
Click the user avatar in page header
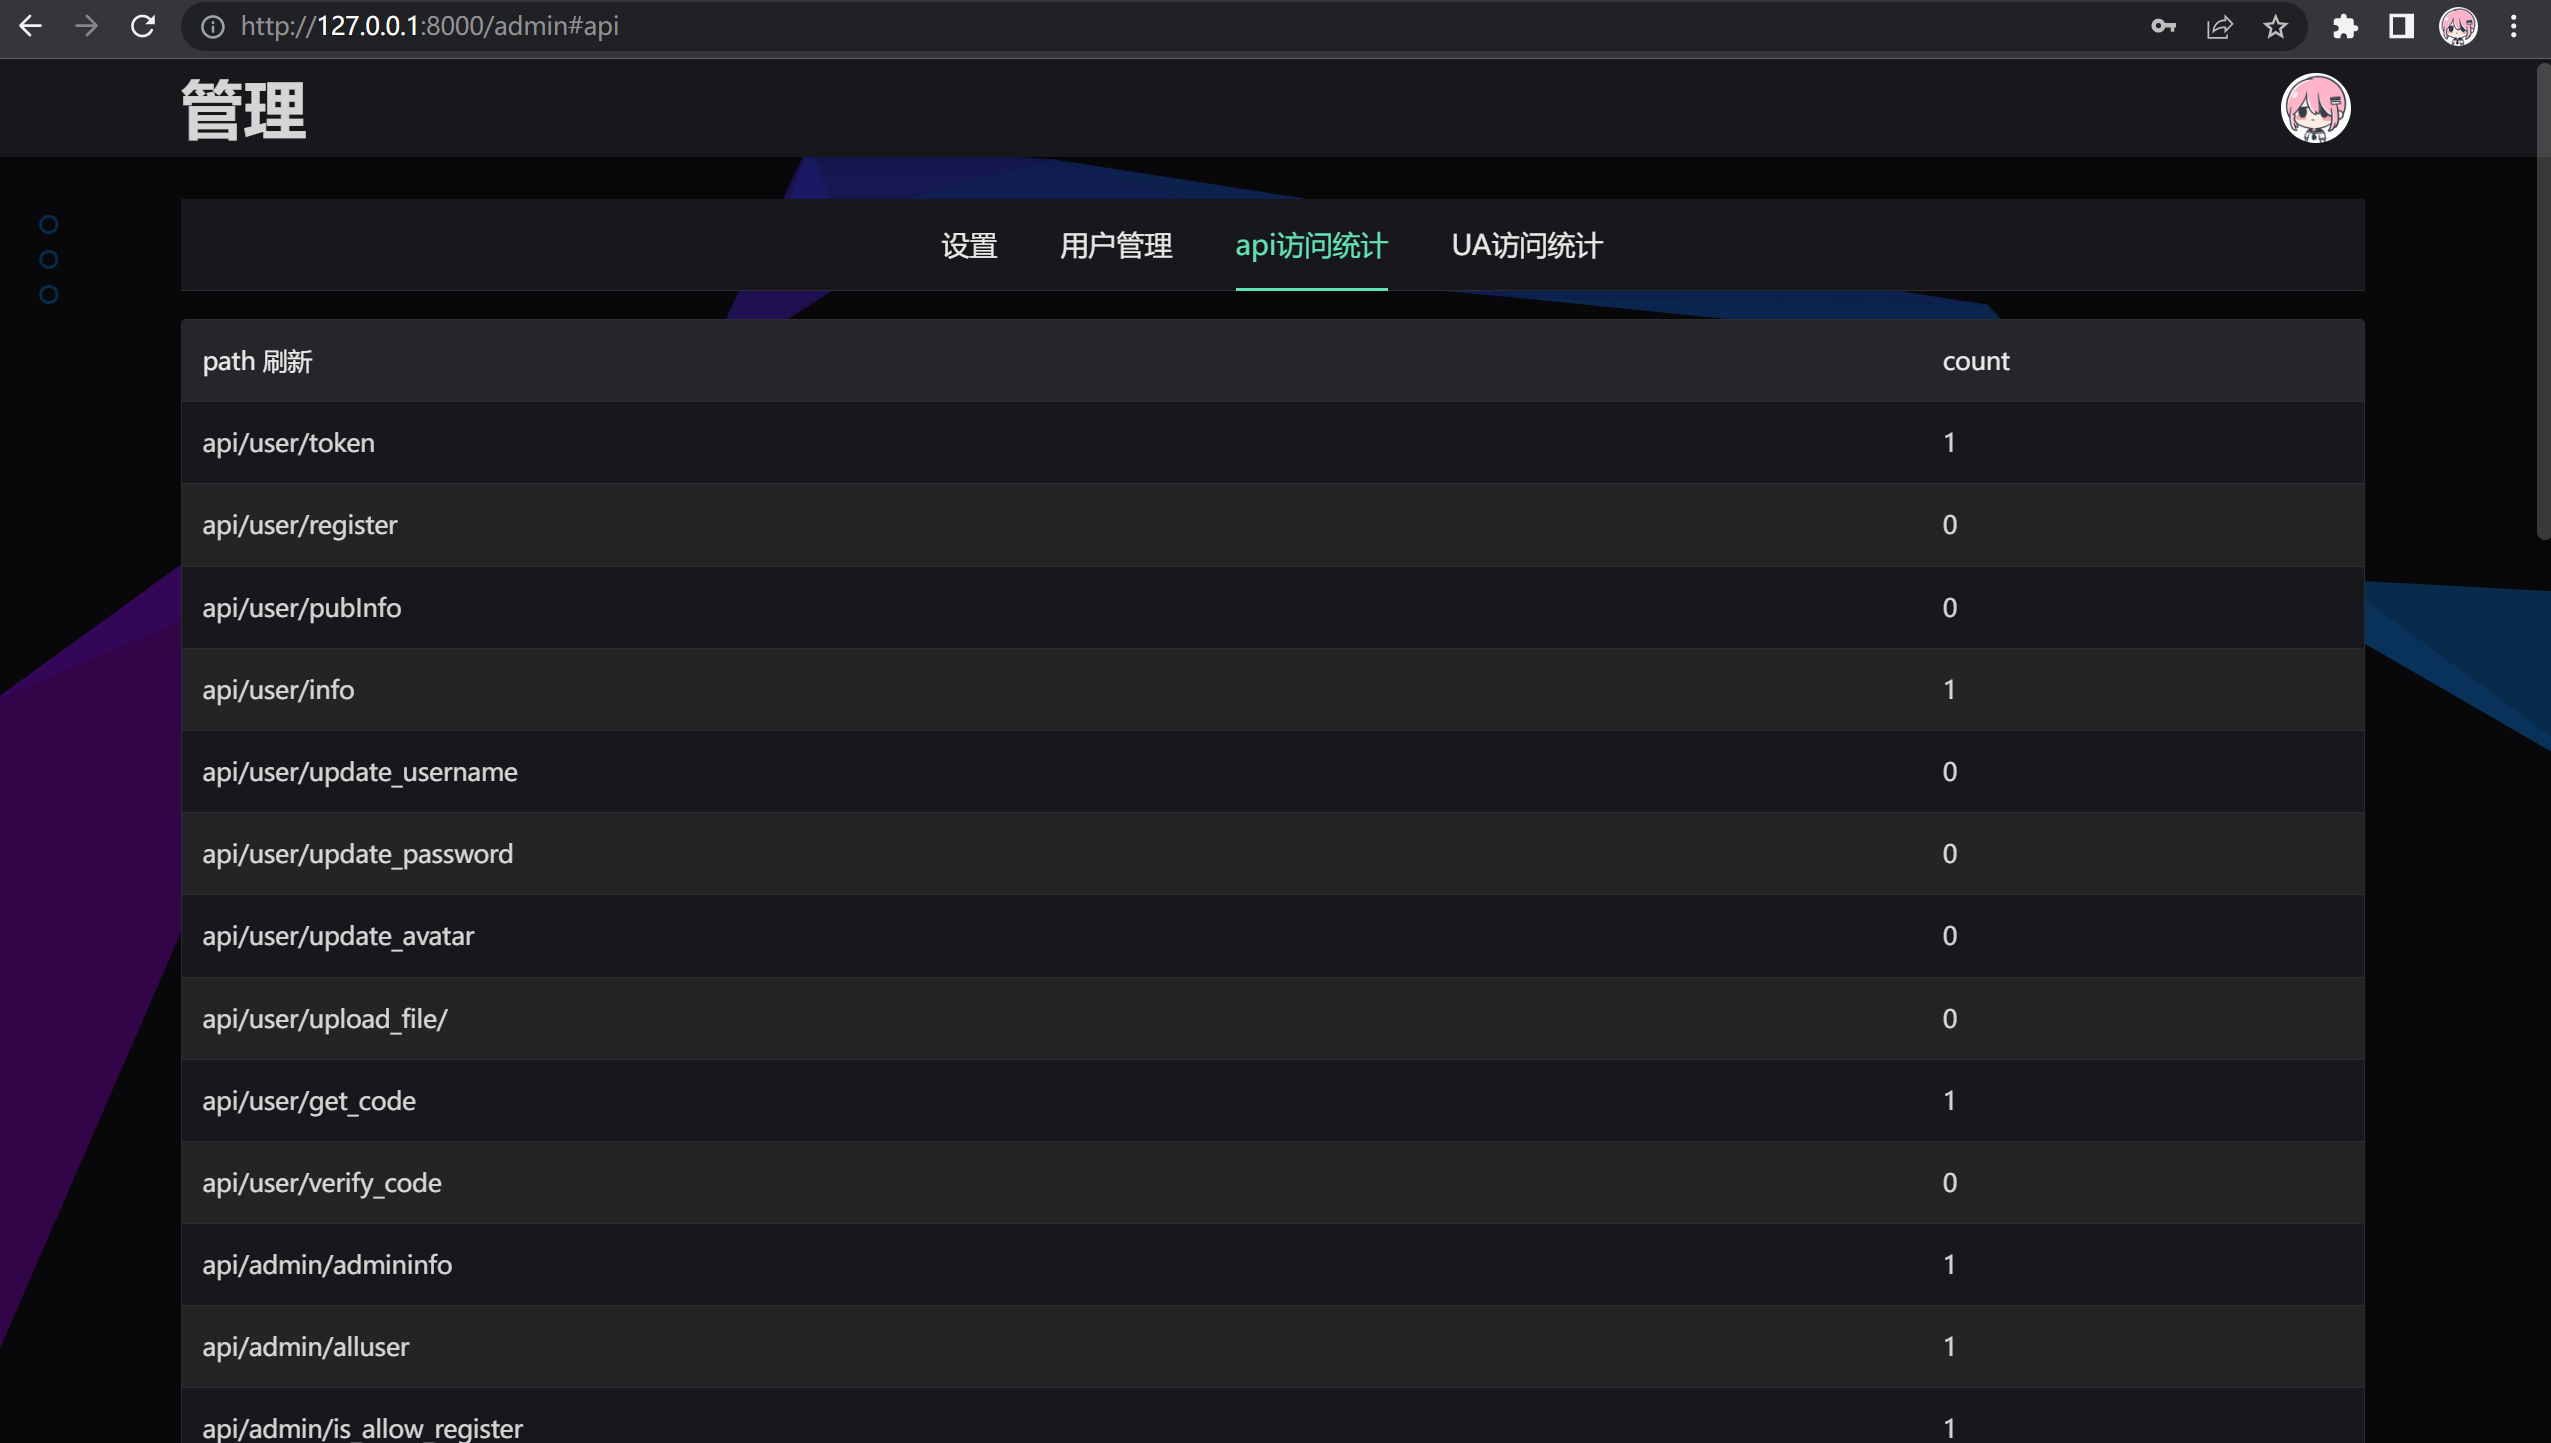click(x=2315, y=108)
